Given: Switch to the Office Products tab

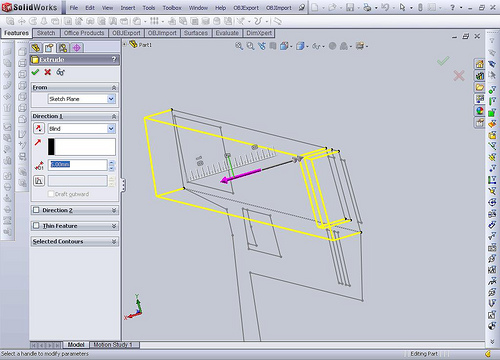Looking at the screenshot, I should 84,33.
